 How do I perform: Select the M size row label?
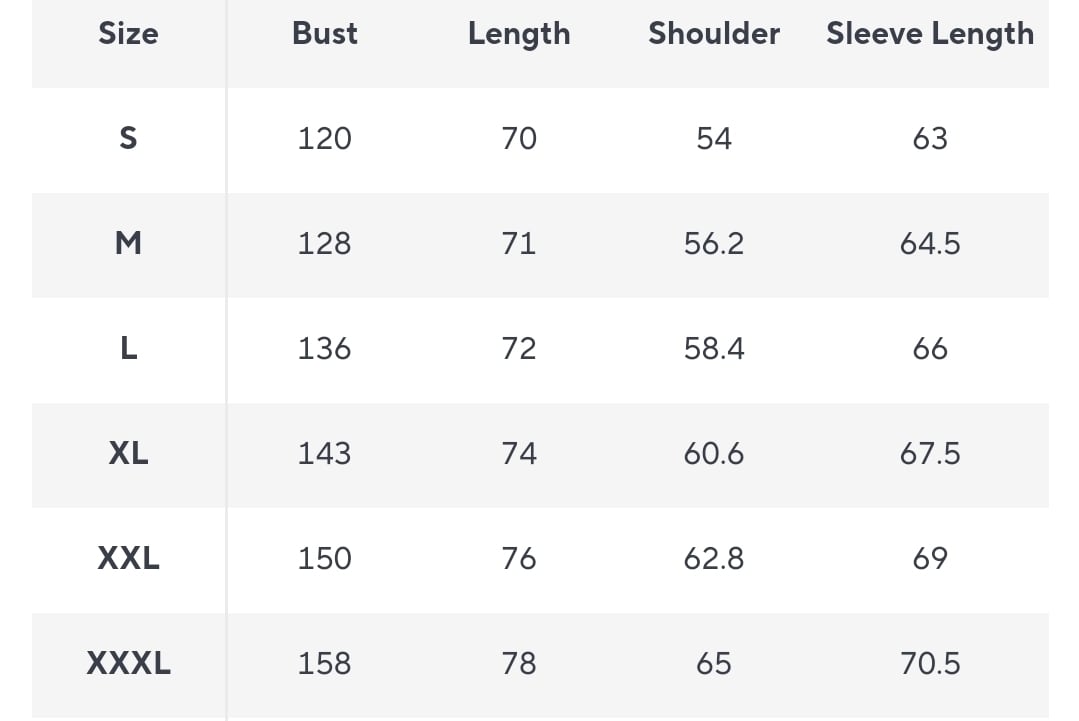click(128, 243)
